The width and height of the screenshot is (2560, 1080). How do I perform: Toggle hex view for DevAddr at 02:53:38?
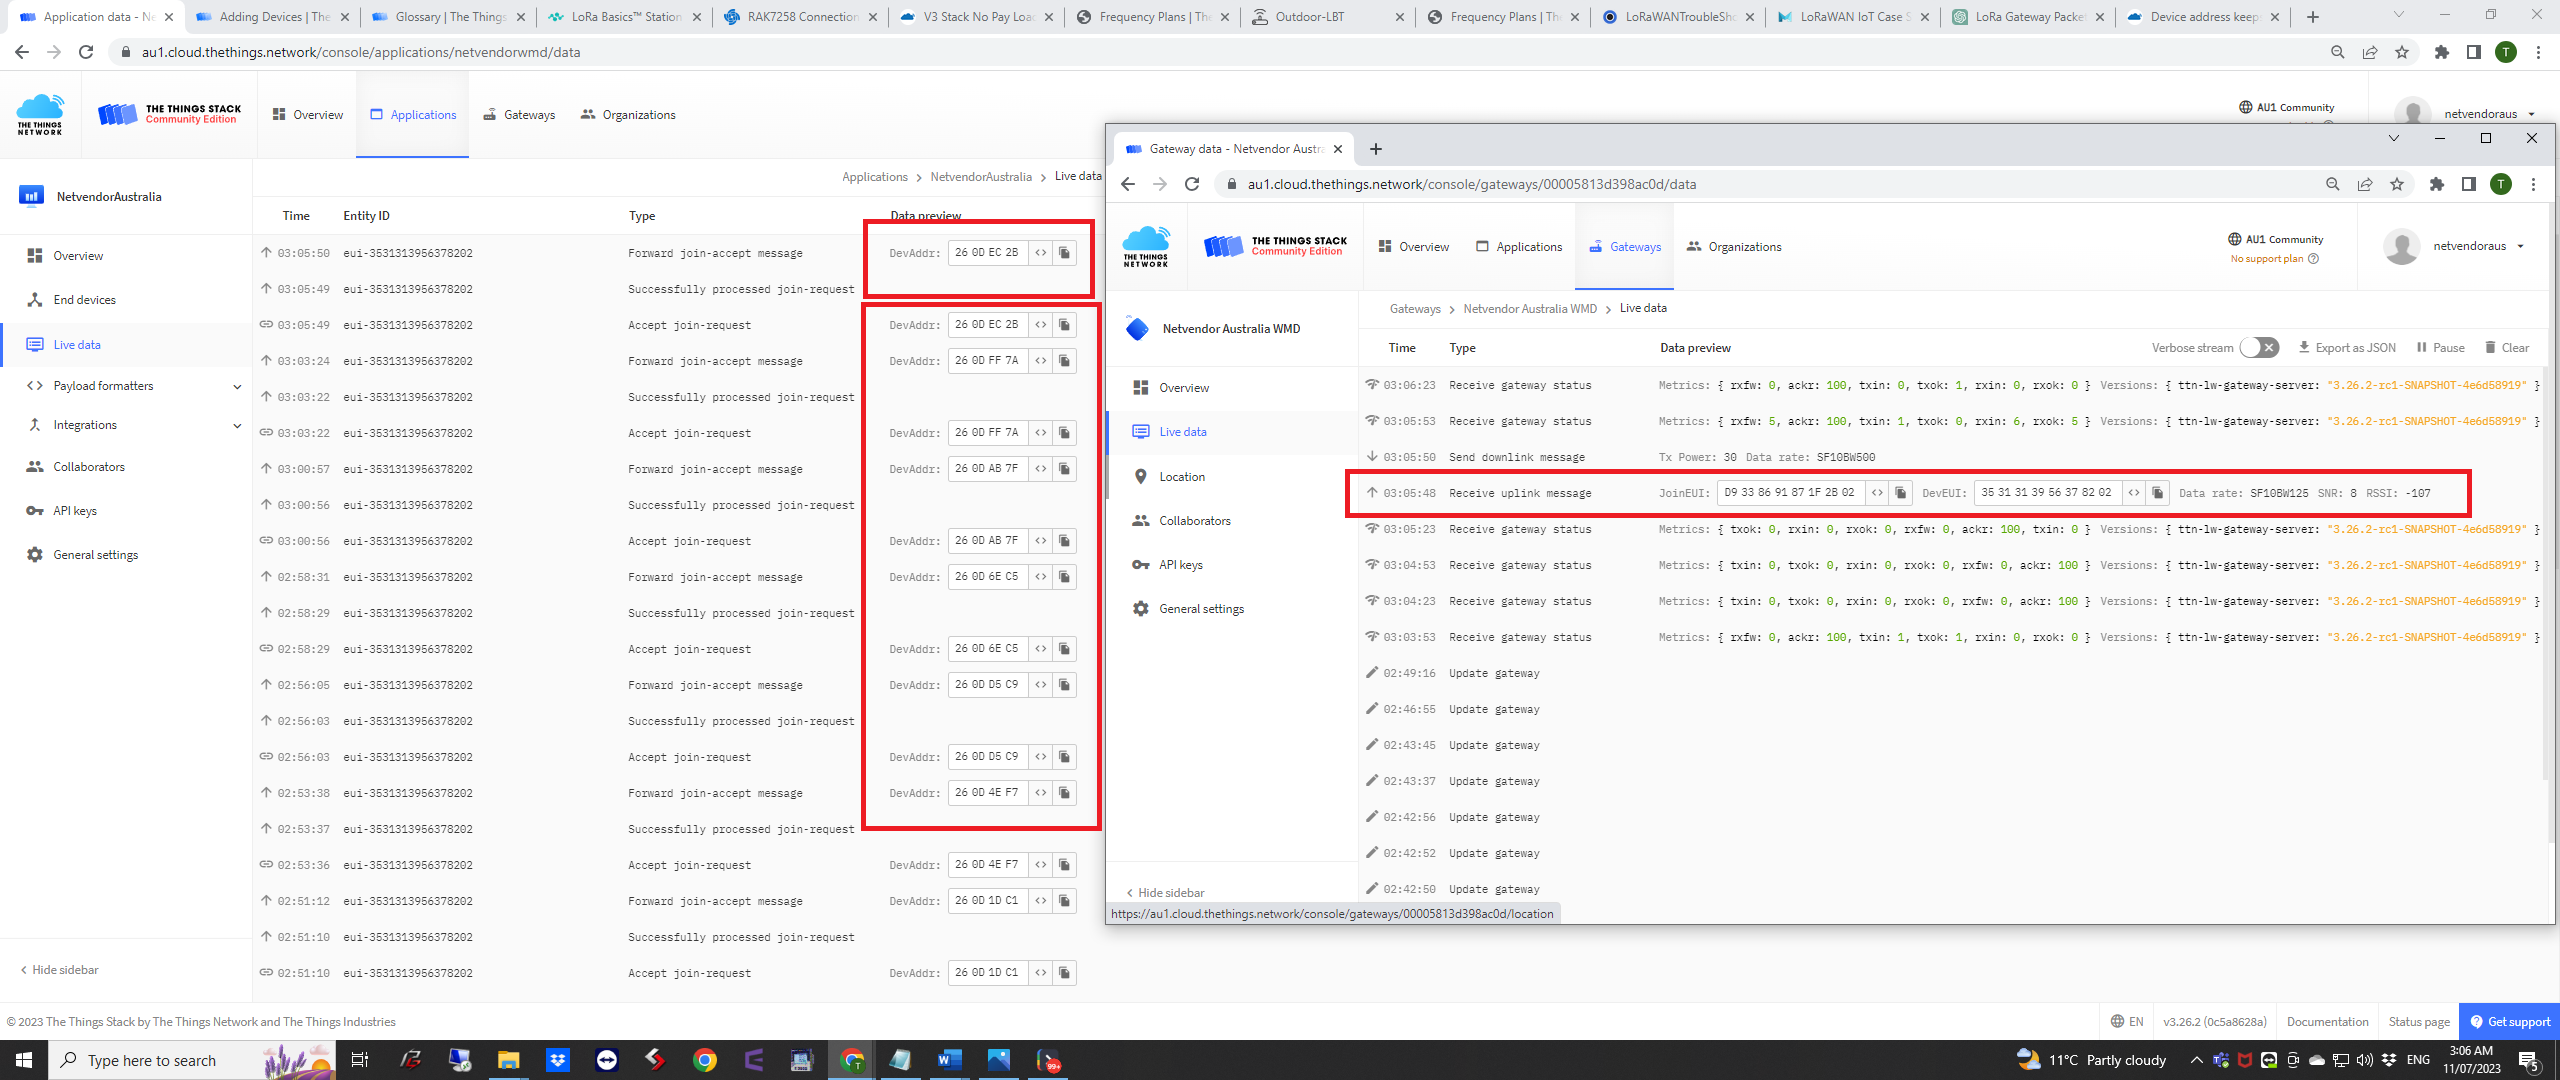pos(1041,793)
